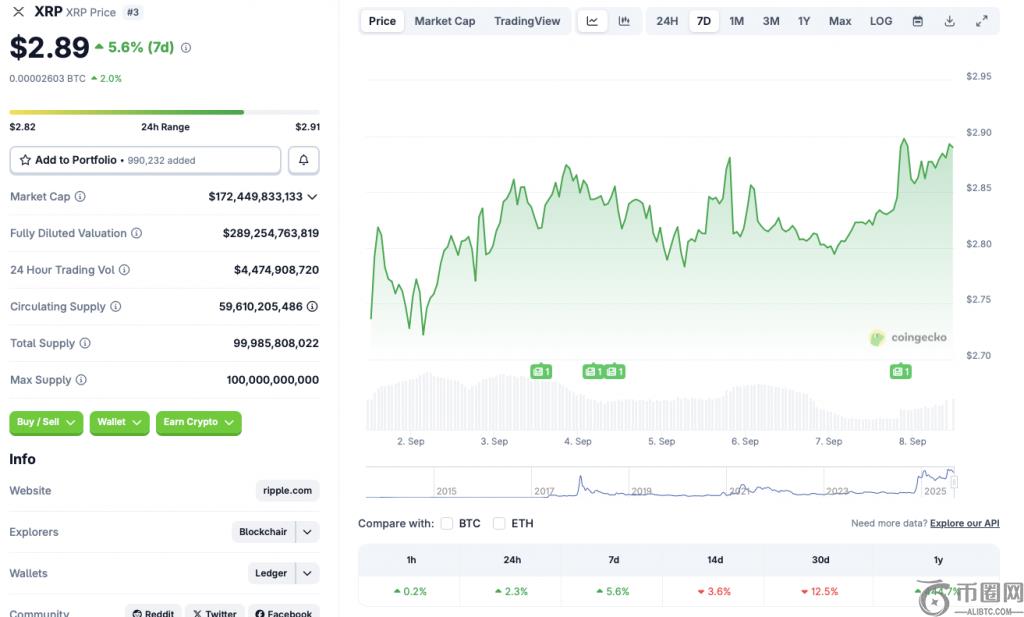1024x617 pixels.
Task: Open the Buy / Sell dropdown
Action: tap(47, 422)
